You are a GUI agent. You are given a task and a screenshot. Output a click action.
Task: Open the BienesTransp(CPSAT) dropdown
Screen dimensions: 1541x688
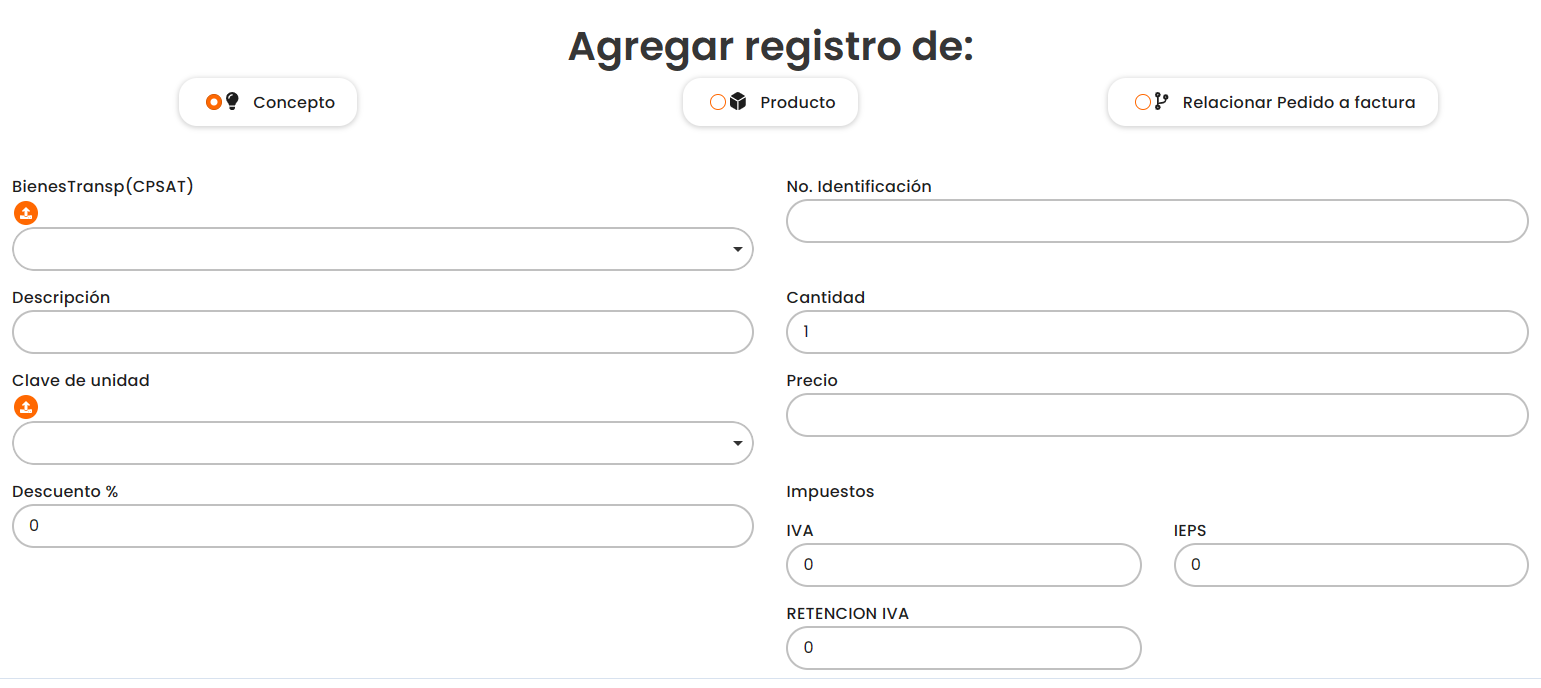pyautogui.click(x=382, y=249)
